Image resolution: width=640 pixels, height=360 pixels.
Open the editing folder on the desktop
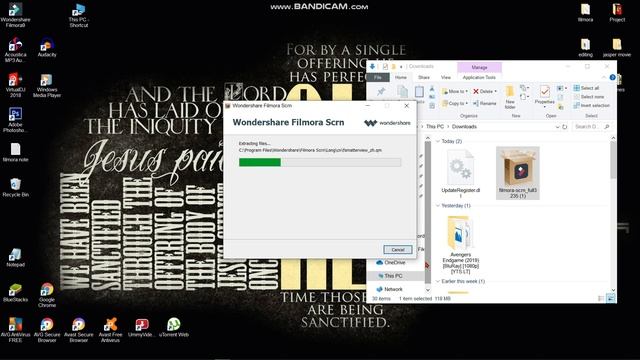click(585, 47)
